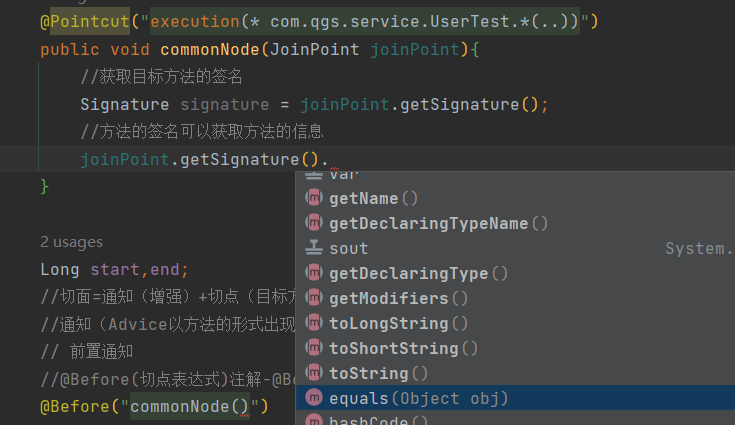
Task: Click the sout live template icon
Action: 314,248
